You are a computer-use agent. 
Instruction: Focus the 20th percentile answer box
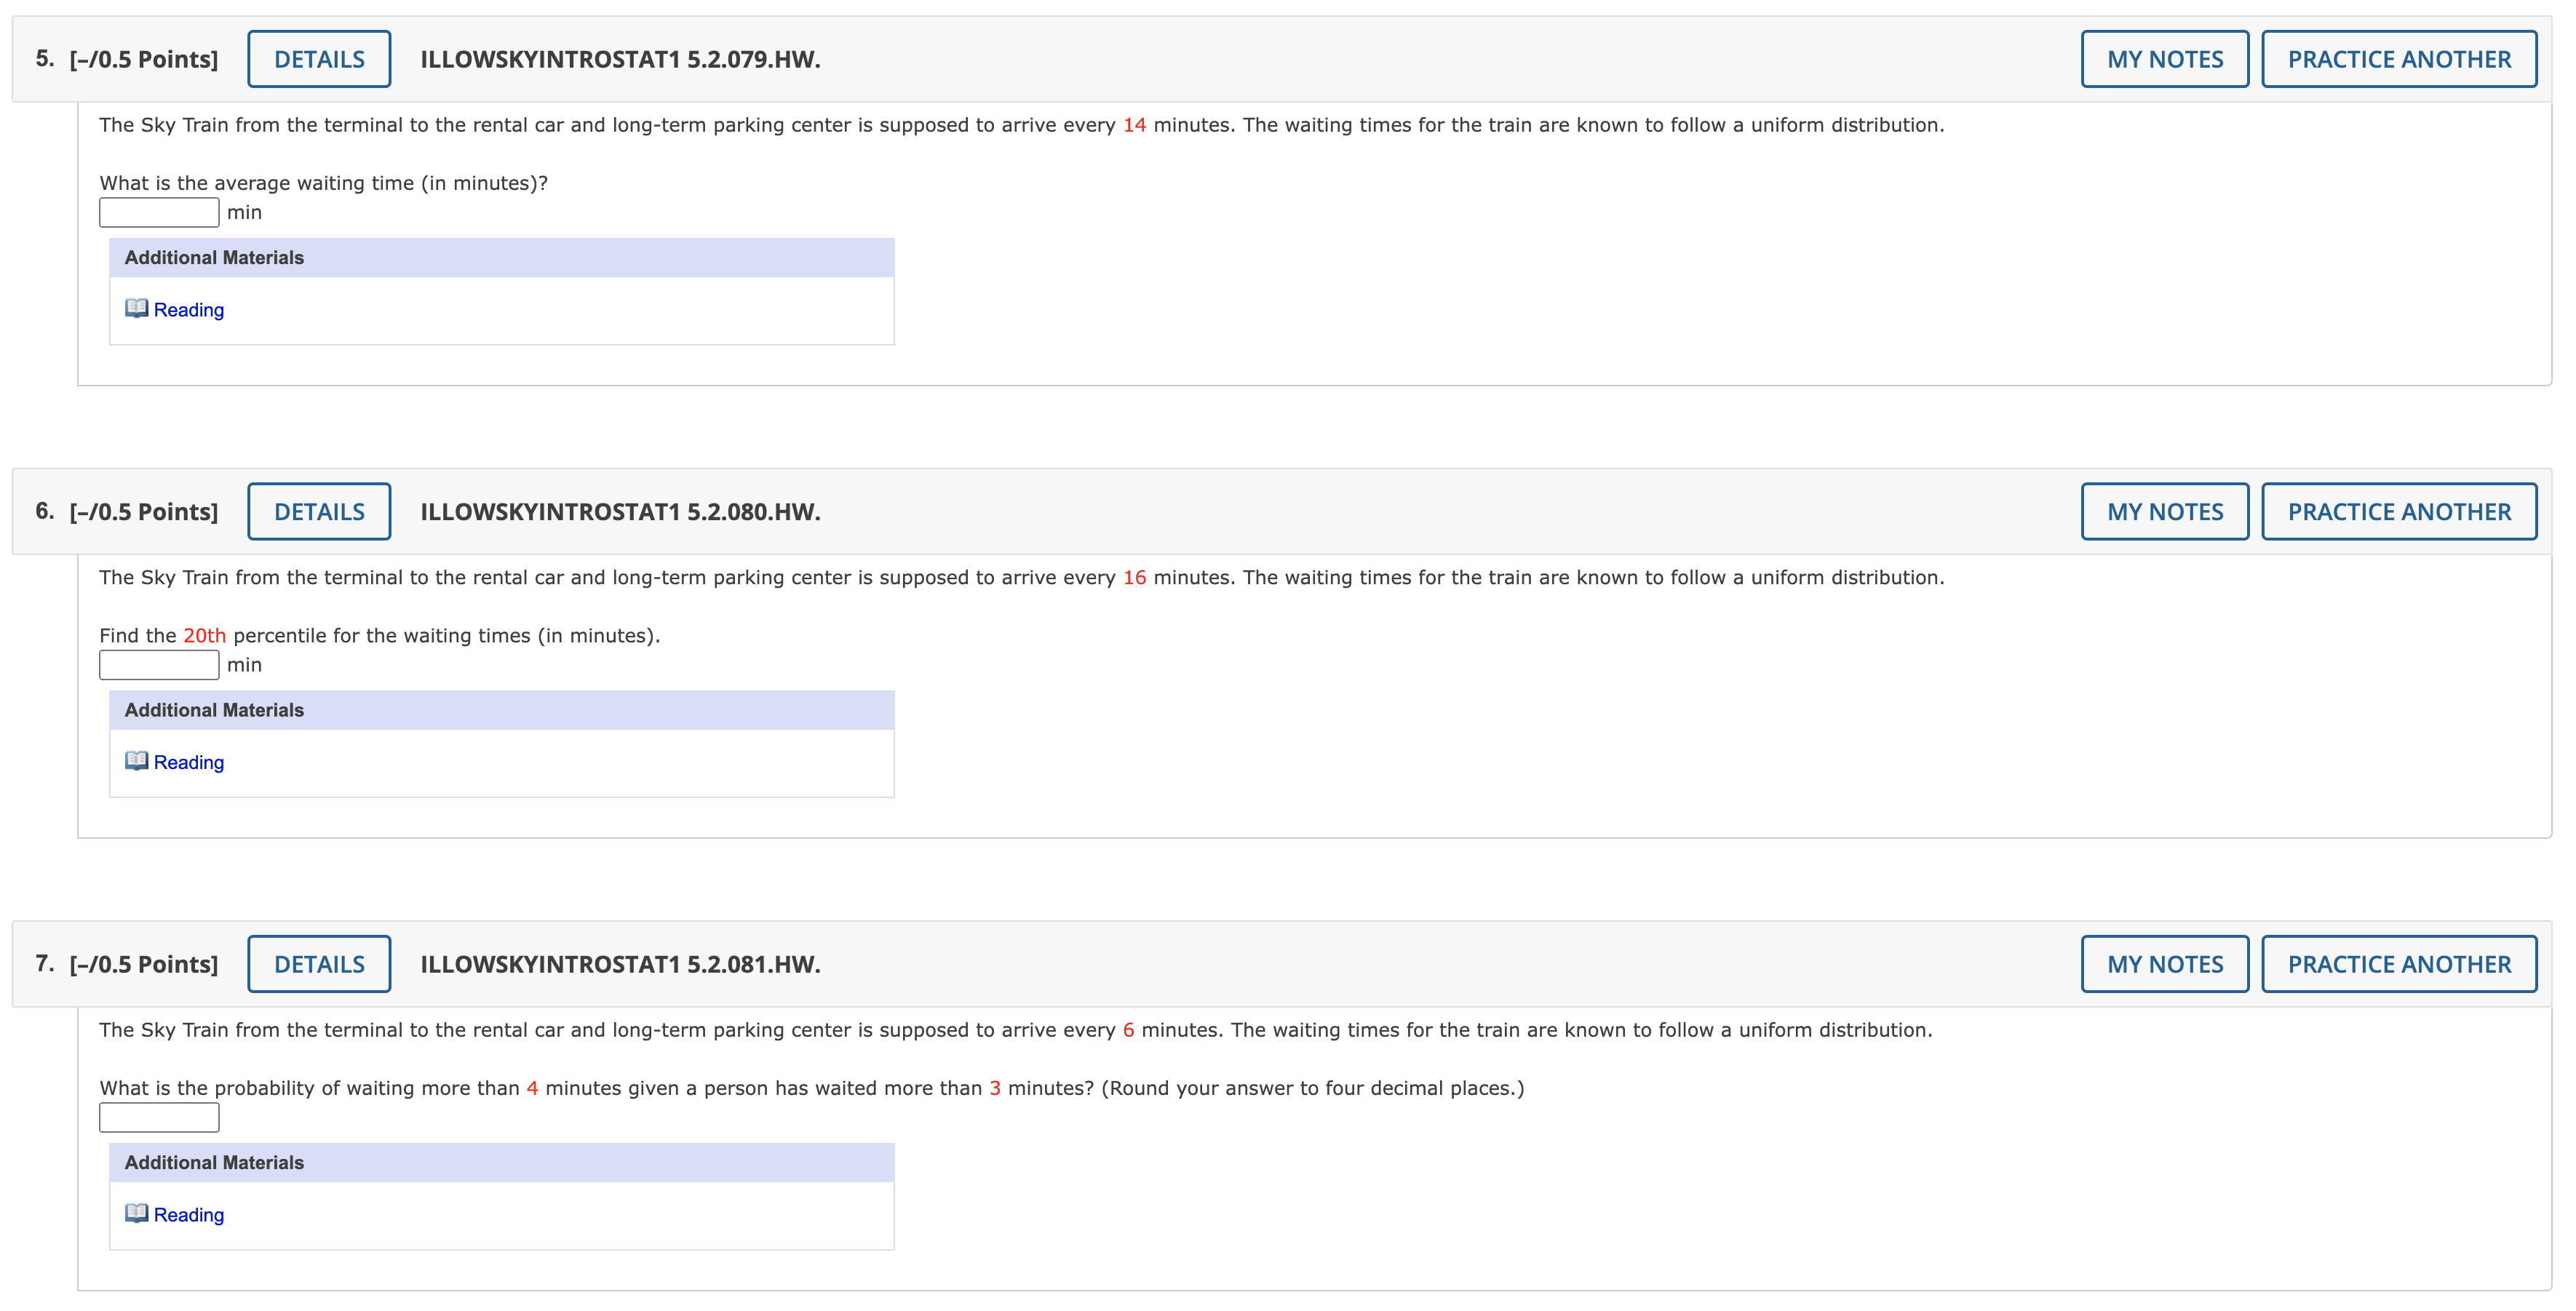point(159,665)
